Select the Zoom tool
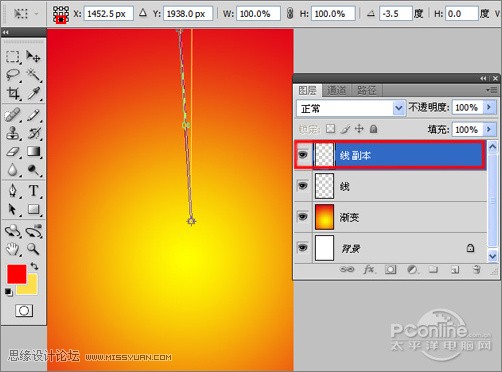502x372 pixels. [x=33, y=249]
